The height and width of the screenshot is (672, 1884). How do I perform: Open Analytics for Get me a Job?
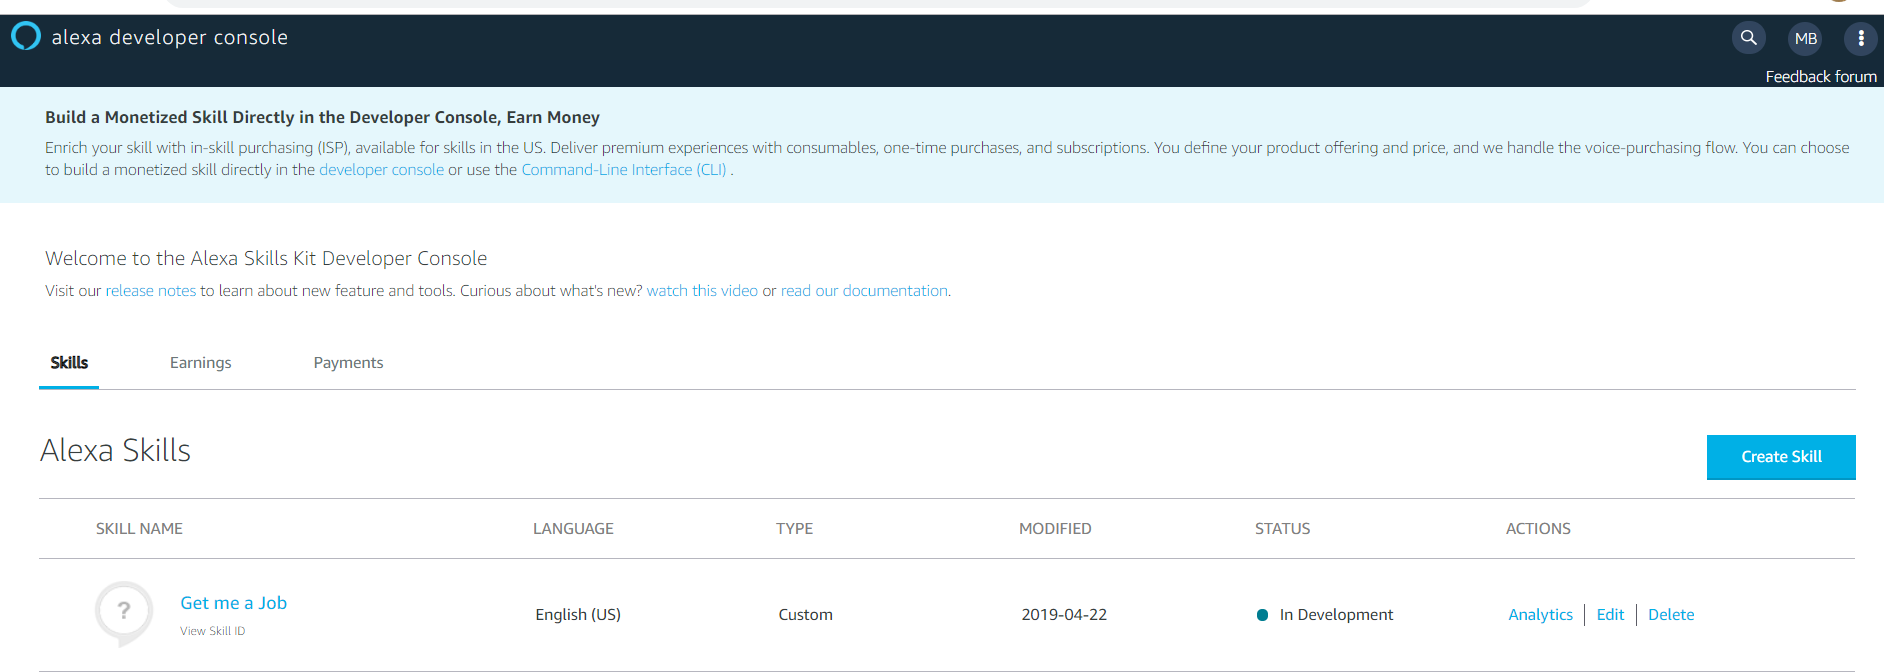[1540, 615]
